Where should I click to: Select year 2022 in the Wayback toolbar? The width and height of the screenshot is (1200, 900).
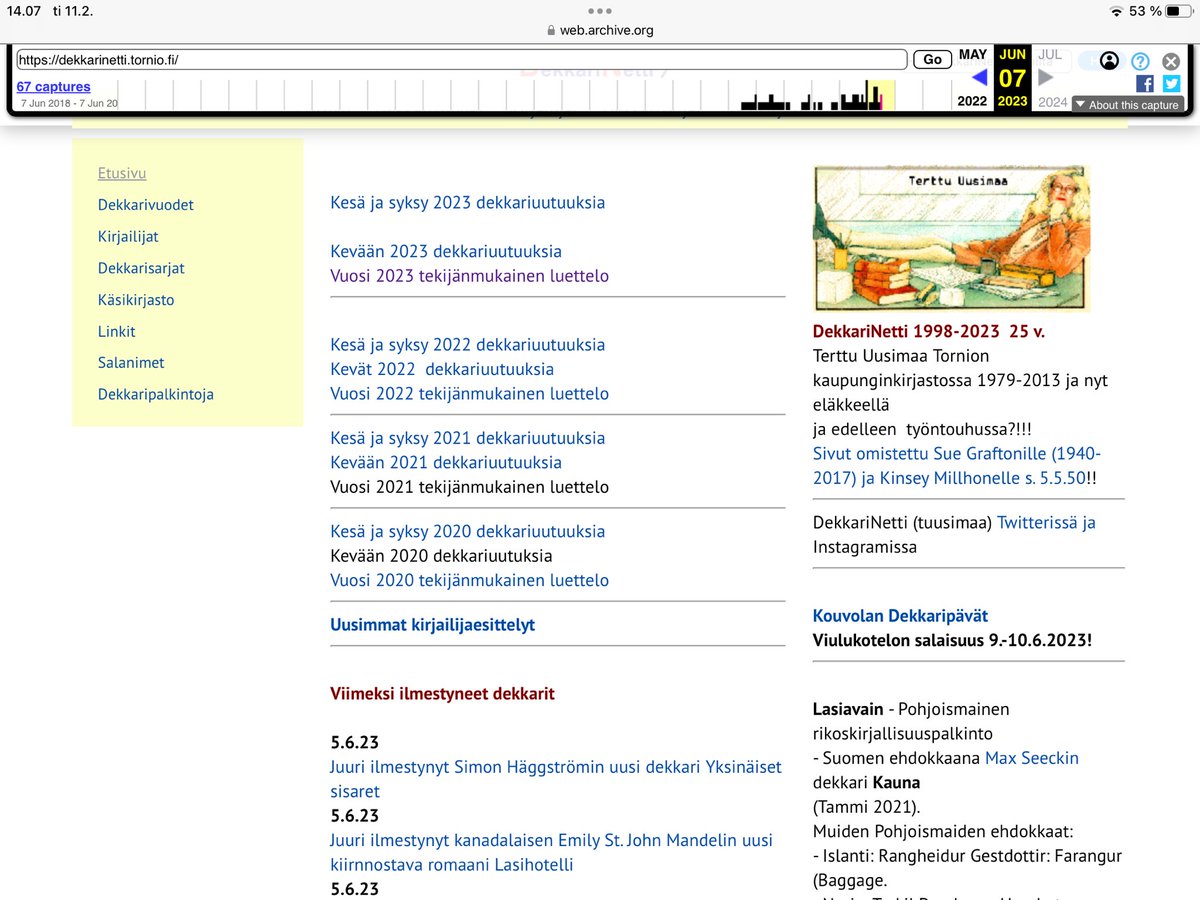(972, 101)
